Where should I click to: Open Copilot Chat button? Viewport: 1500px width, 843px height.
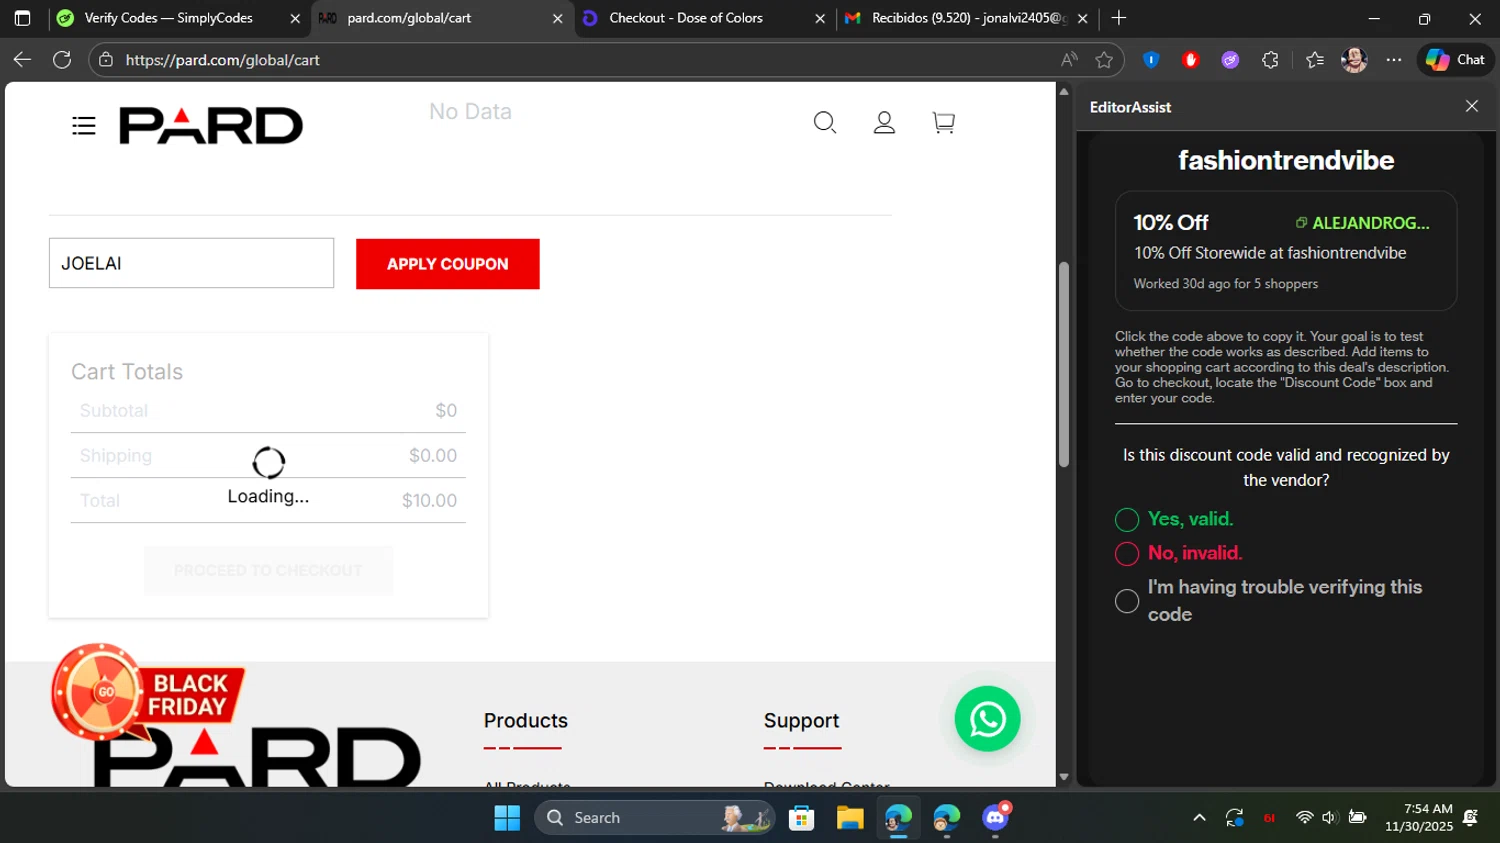(1455, 60)
